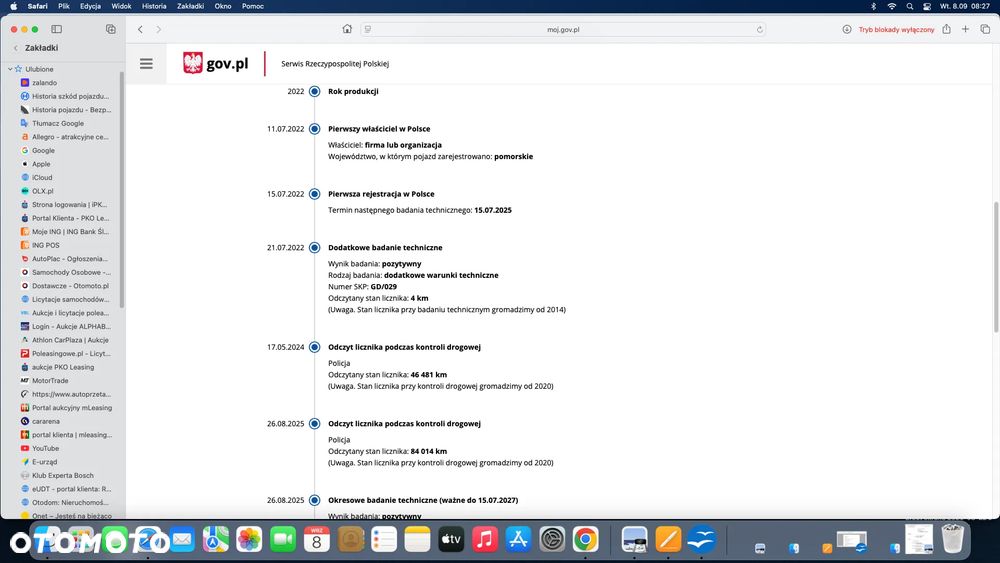Open the downloads icon in toolbar

coord(846,29)
